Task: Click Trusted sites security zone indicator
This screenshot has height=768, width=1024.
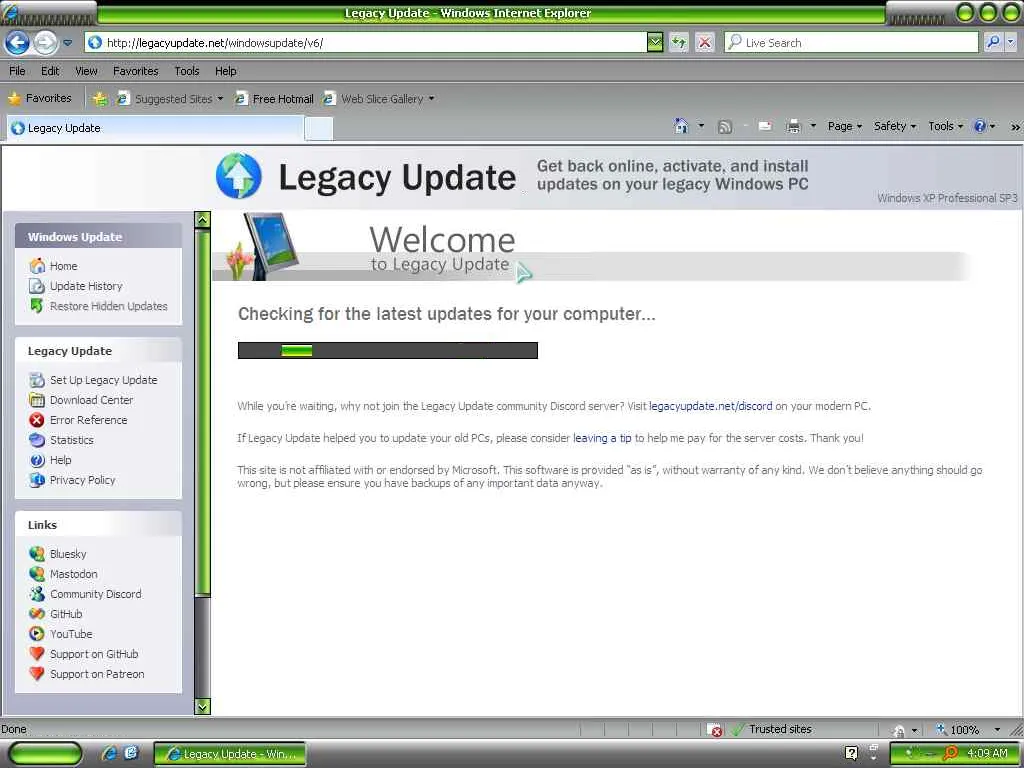Action: pyautogui.click(x=771, y=729)
